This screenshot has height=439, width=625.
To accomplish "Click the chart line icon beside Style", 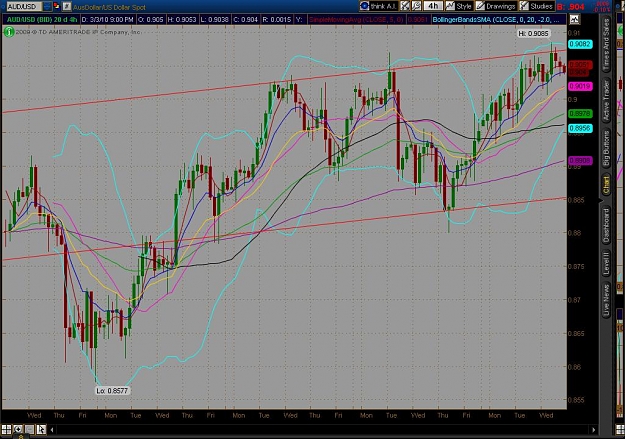I will (x=450, y=6).
